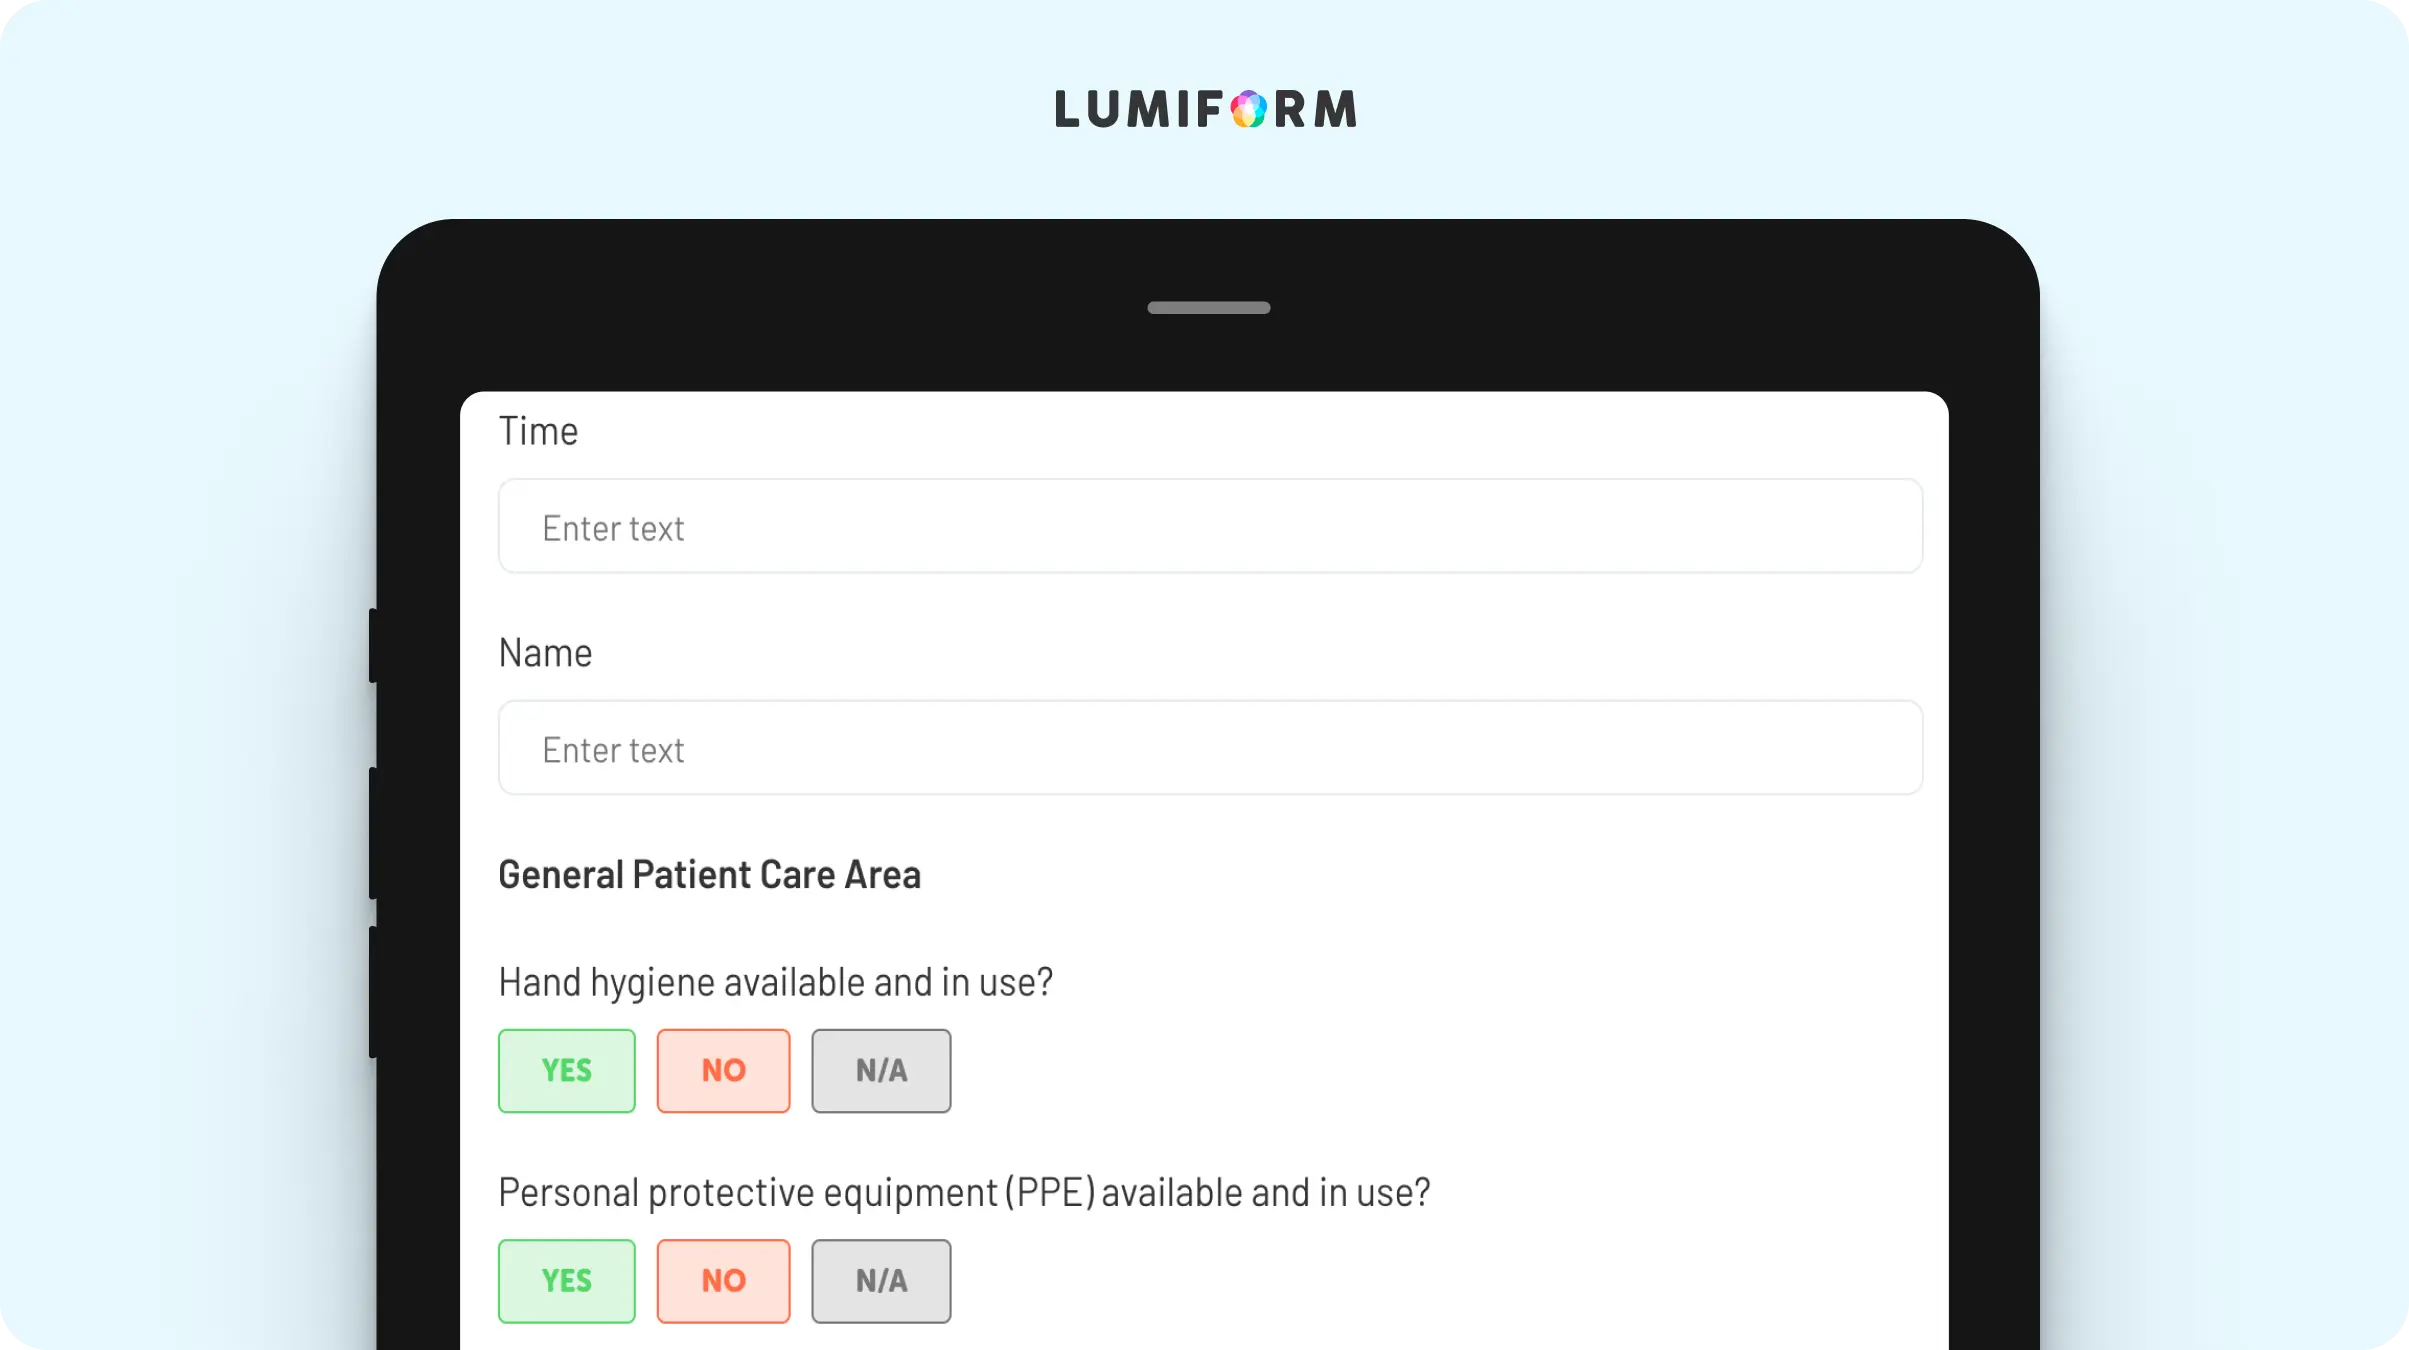Select NO for PPE available question
Image resolution: width=2409 pixels, height=1350 pixels.
[x=723, y=1281]
